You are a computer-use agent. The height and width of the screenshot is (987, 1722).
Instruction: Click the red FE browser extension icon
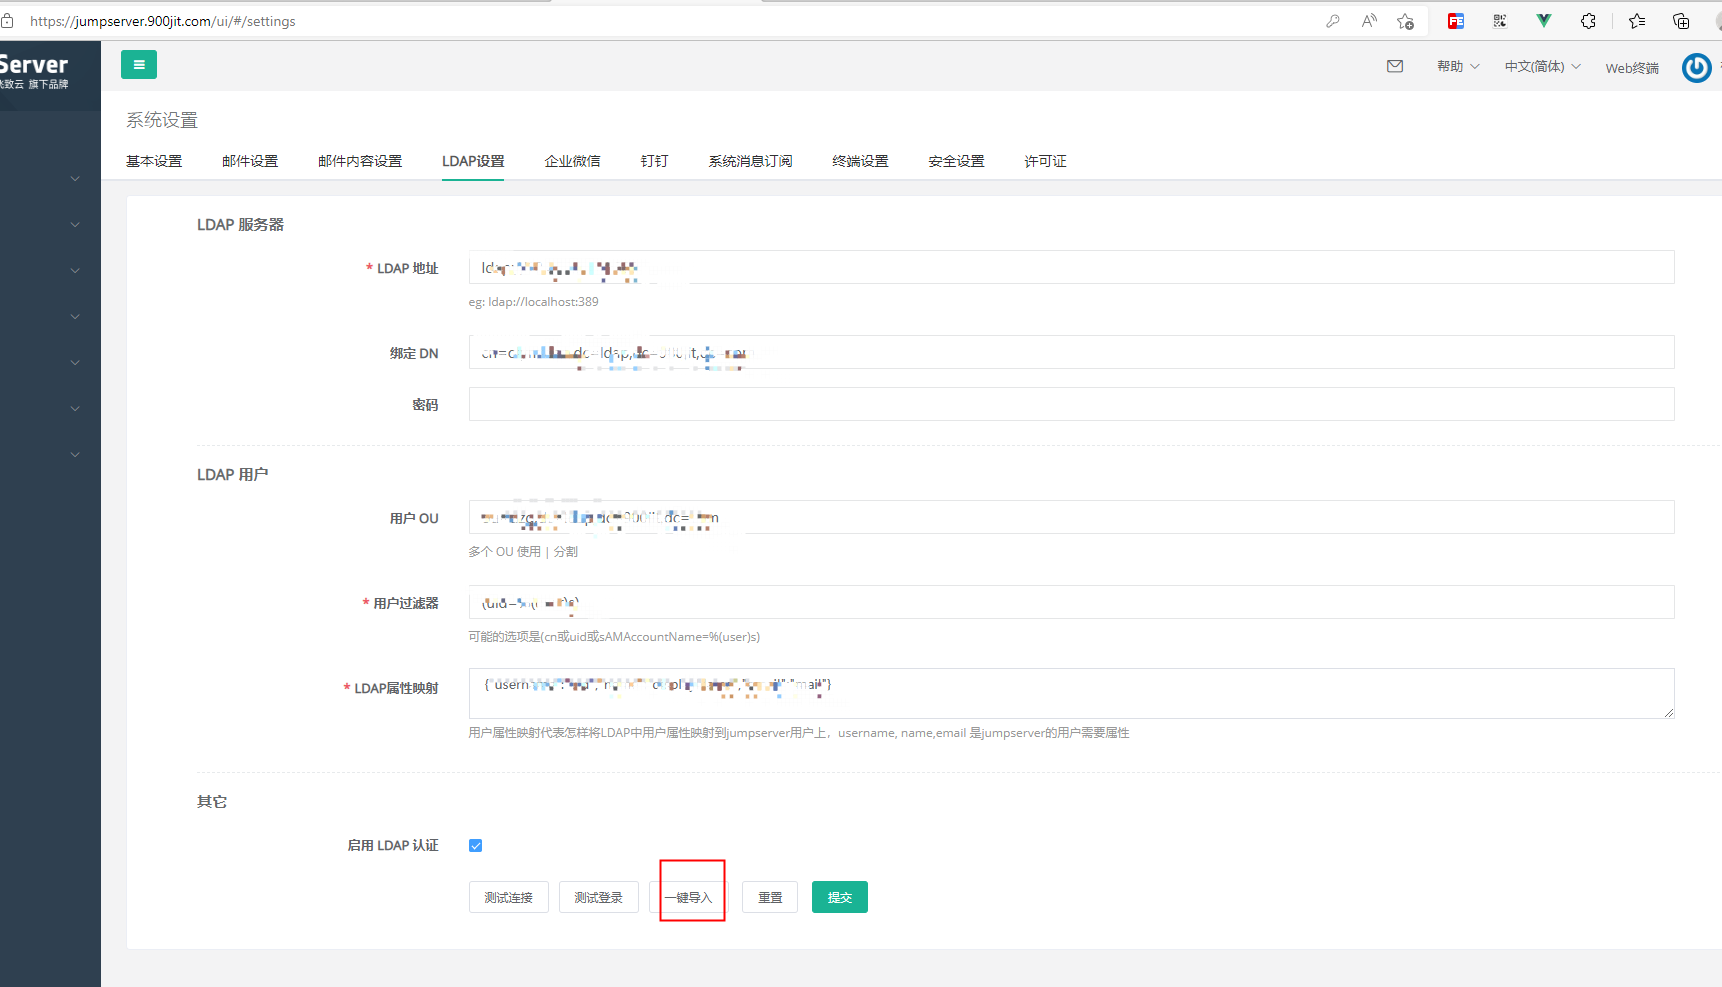[1456, 21]
